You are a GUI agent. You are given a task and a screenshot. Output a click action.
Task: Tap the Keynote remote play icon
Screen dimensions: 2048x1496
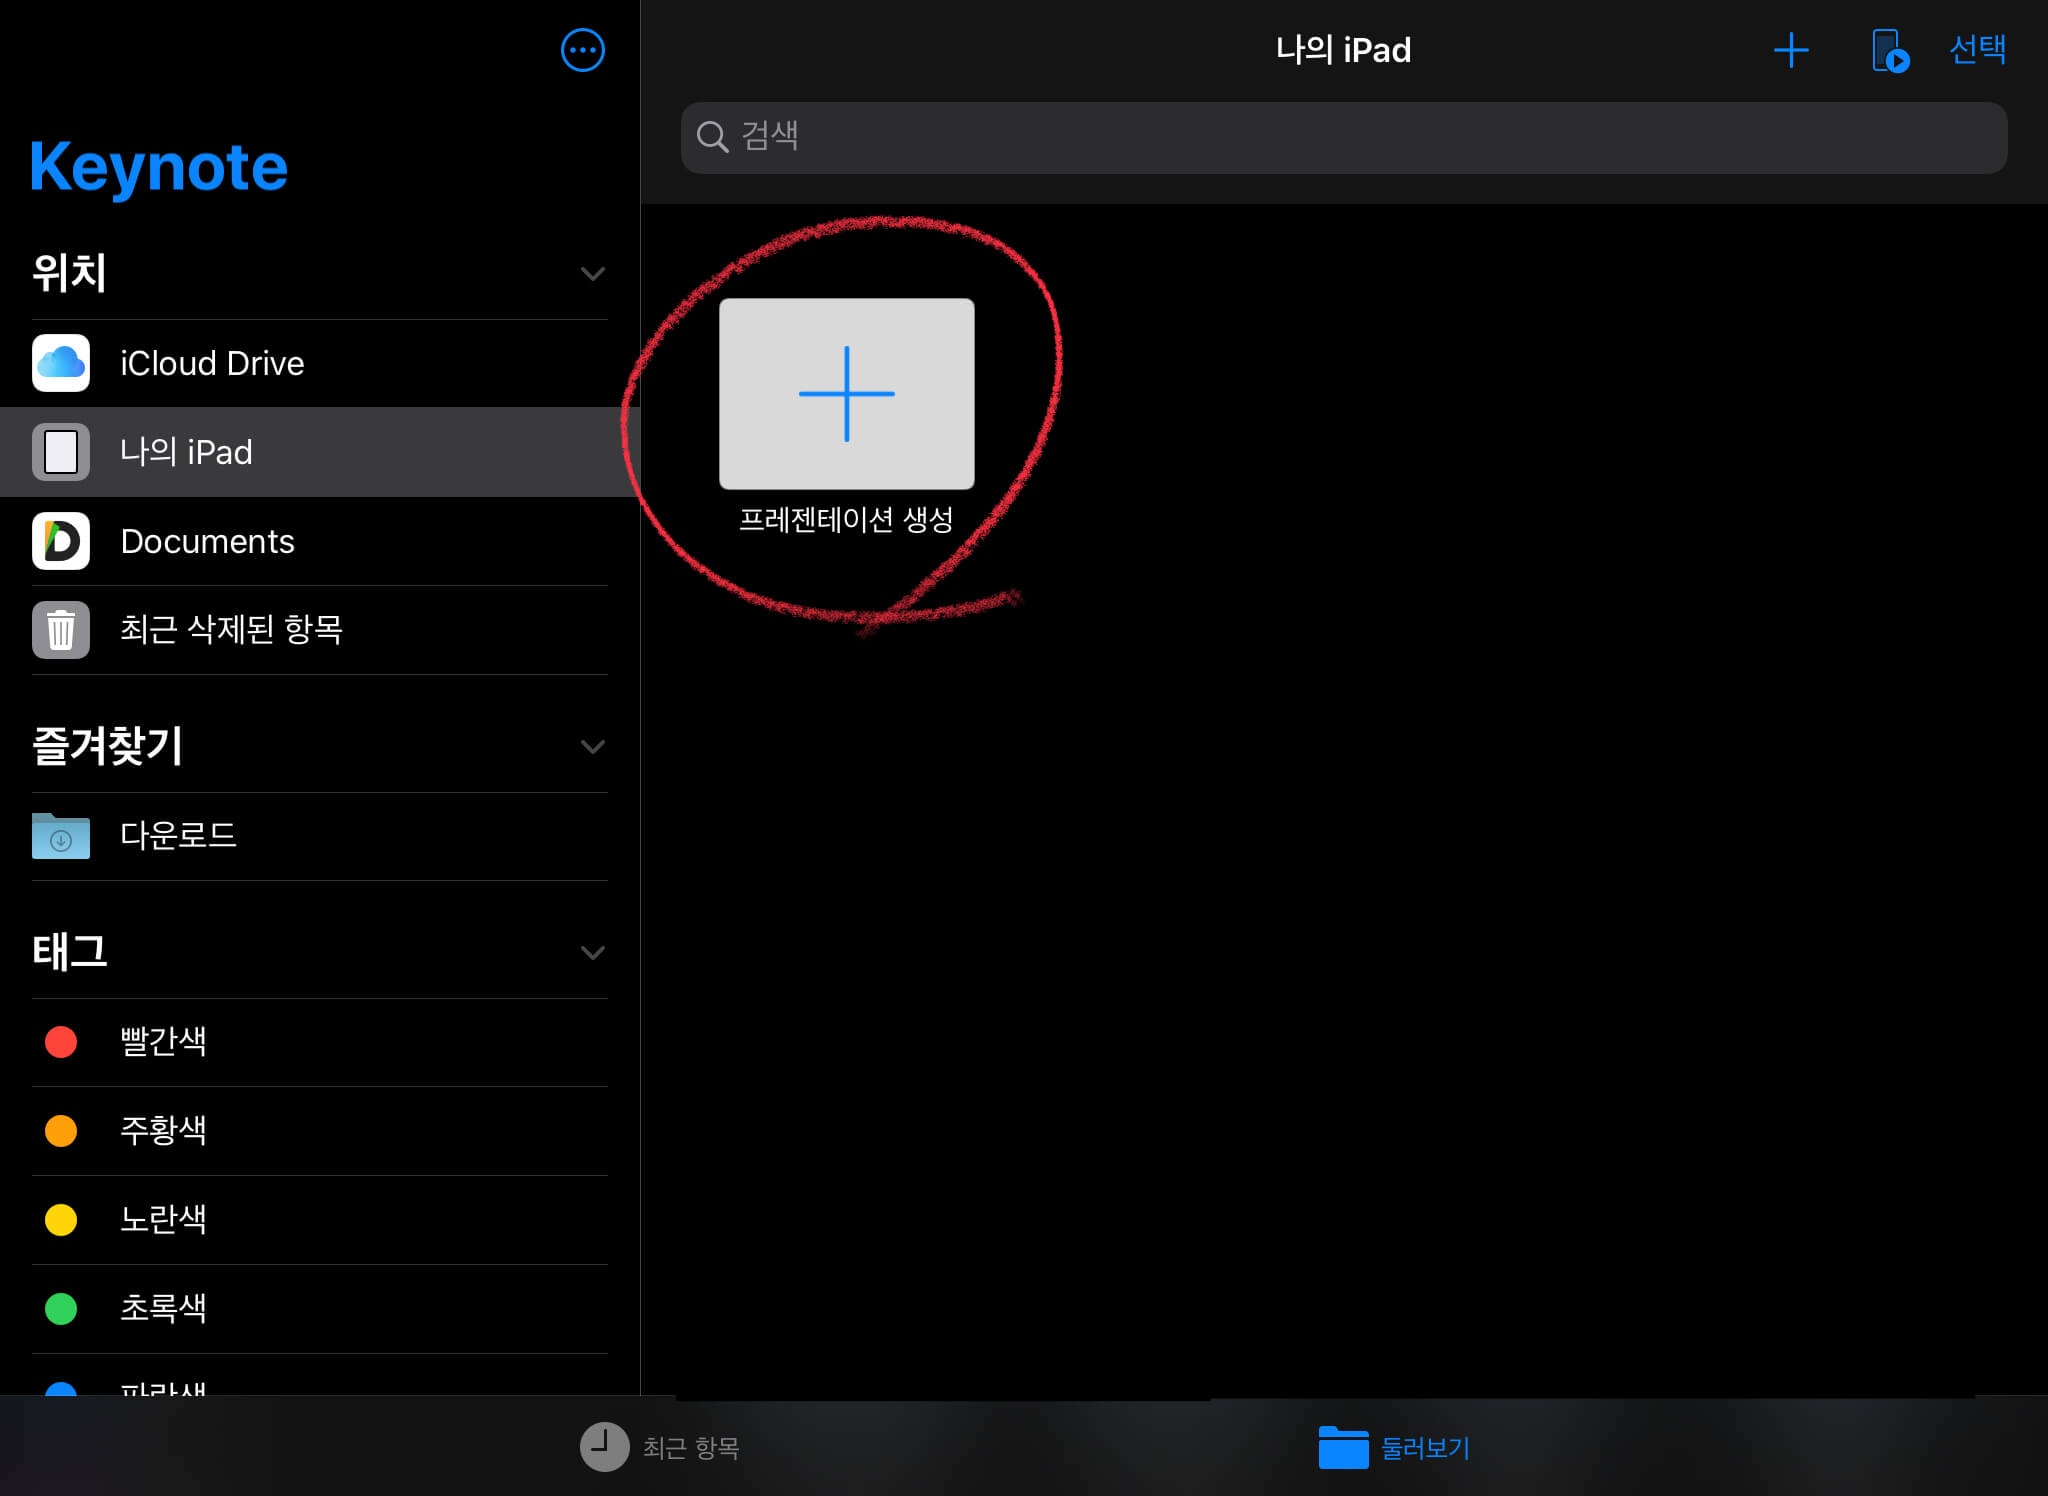click(1889, 50)
